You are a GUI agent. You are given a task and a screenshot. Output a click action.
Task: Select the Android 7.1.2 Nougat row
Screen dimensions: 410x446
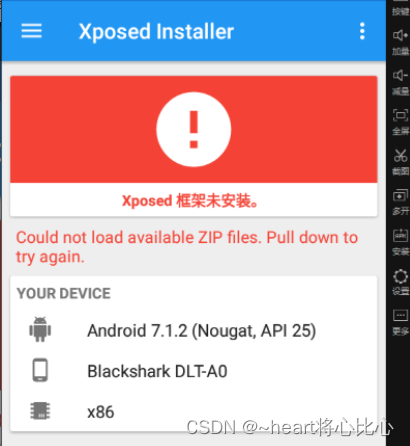pyautogui.click(x=194, y=331)
